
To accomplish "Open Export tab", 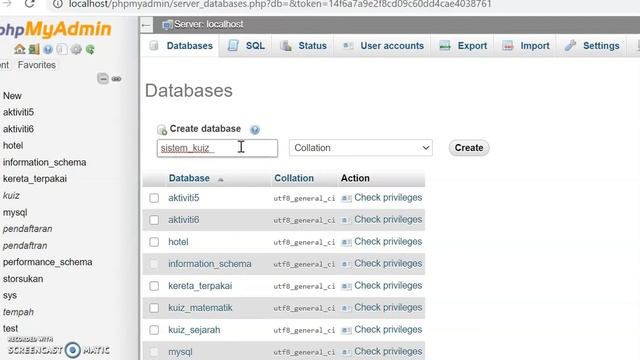I will point(463,46).
